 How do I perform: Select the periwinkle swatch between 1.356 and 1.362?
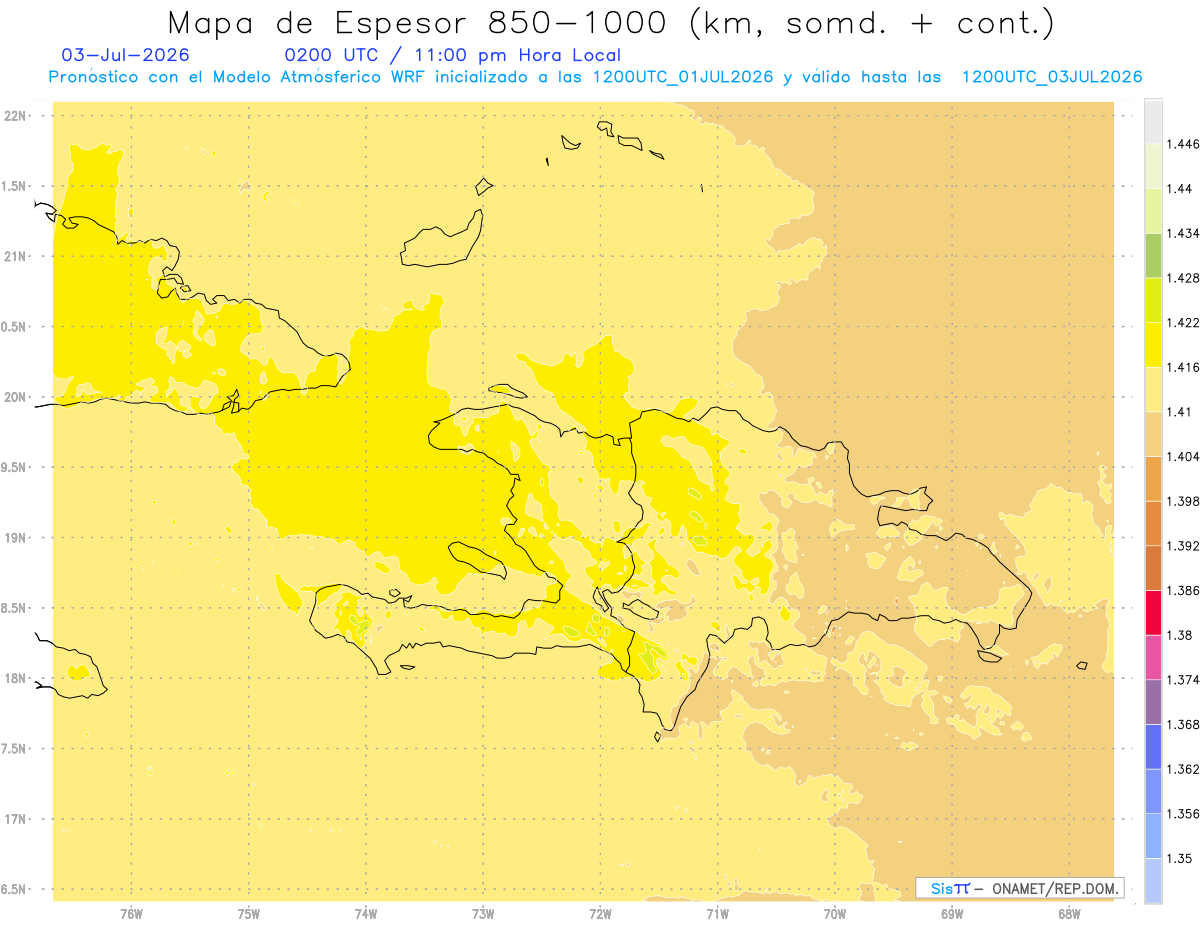(1153, 791)
